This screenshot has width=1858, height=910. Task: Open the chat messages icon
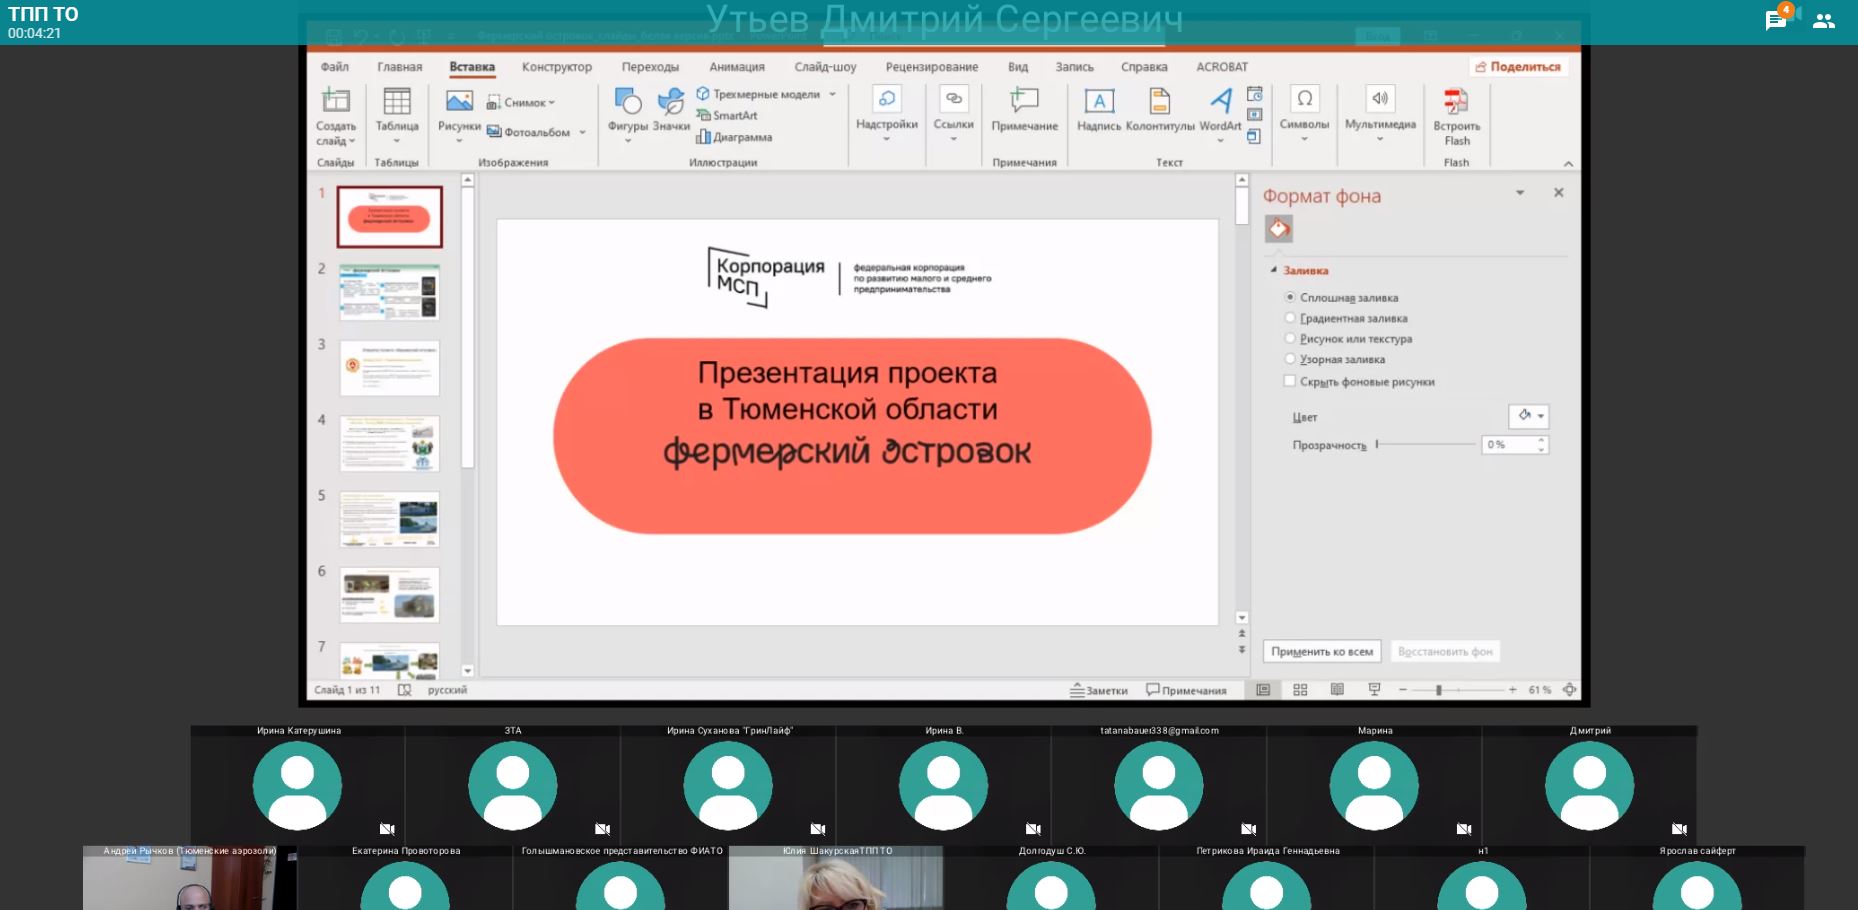pyautogui.click(x=1776, y=21)
